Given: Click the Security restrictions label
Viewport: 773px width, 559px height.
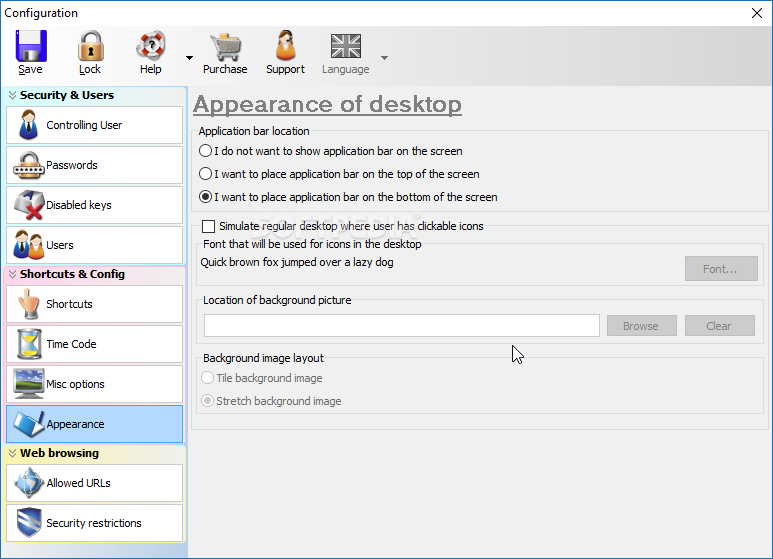Looking at the screenshot, I should coord(94,523).
